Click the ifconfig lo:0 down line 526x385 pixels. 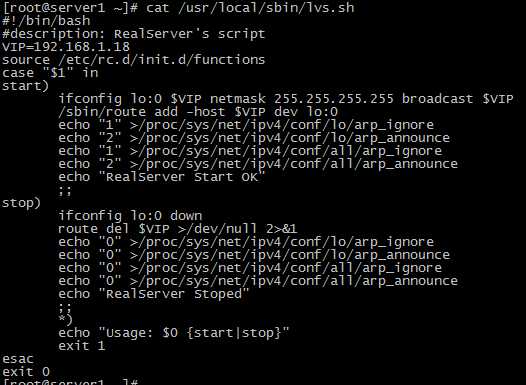click(x=130, y=216)
